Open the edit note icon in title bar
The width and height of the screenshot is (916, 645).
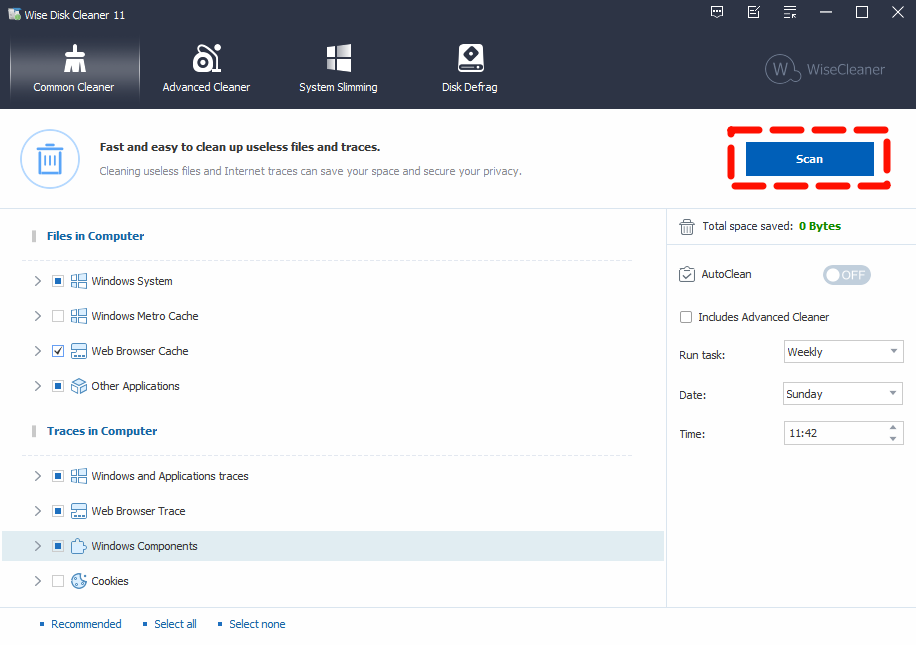click(x=754, y=12)
